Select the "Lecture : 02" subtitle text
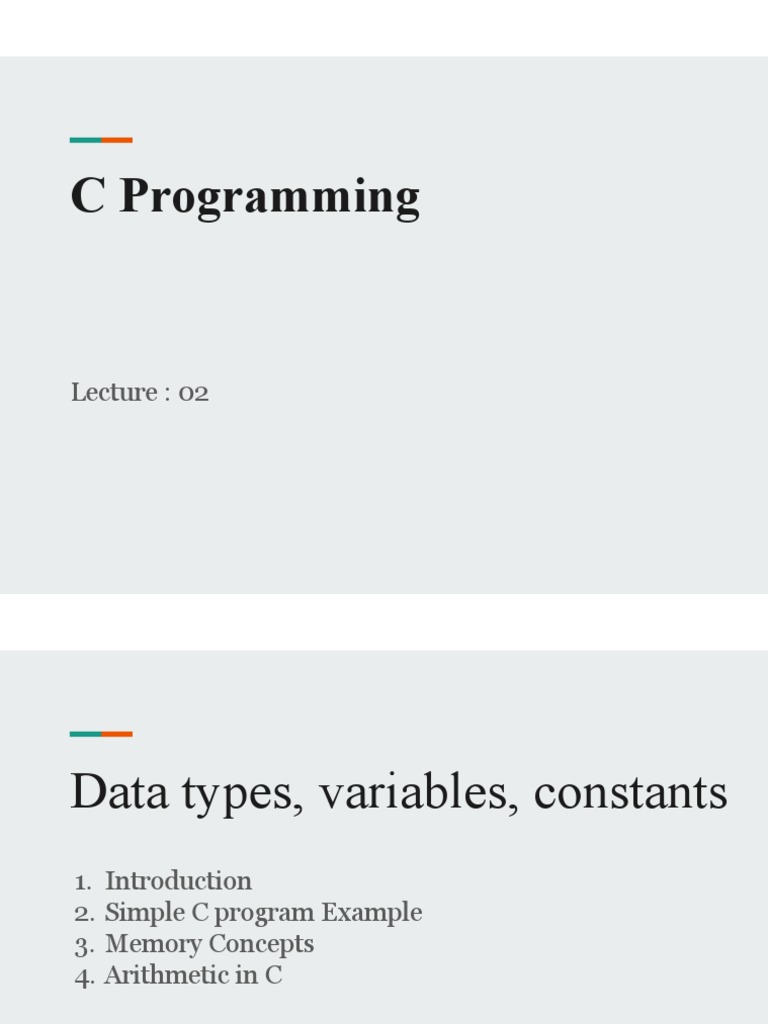Viewport: 768px width, 1024px height. 139,392
